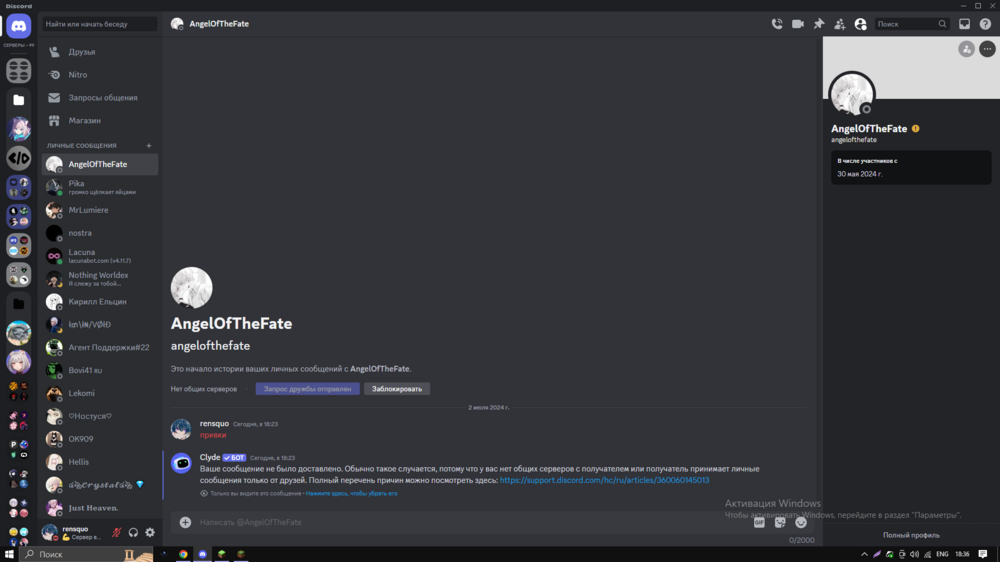
Task: Open Запросы общения message requests
Action: click(x=99, y=98)
